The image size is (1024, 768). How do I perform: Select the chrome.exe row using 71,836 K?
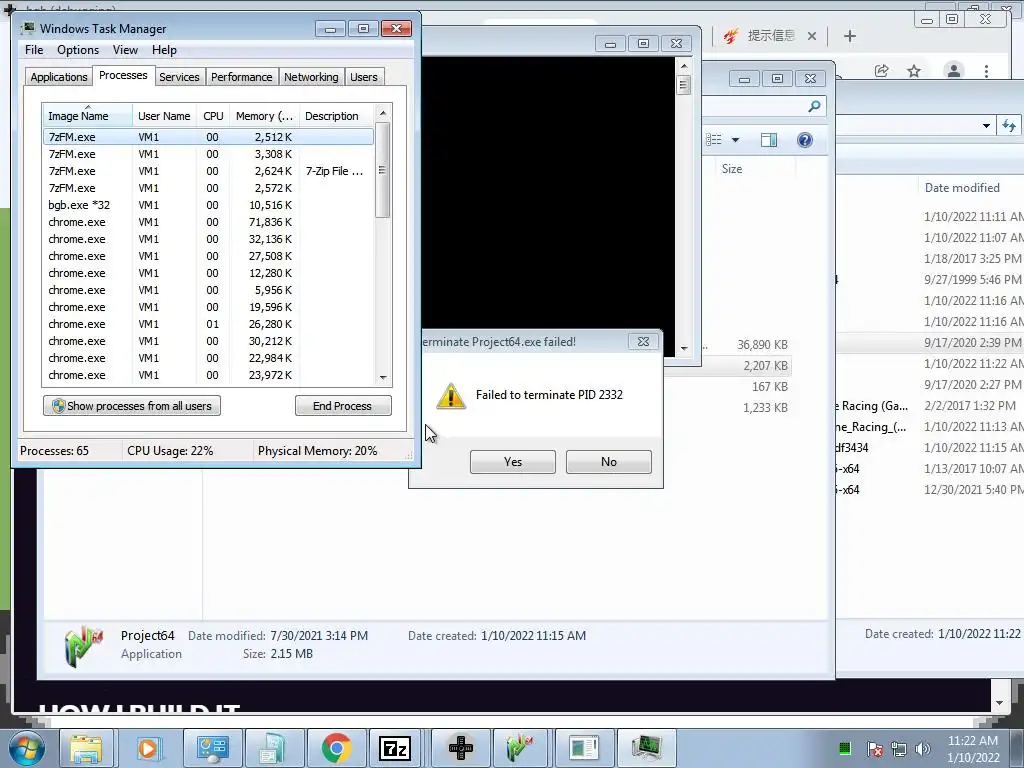coord(209,222)
